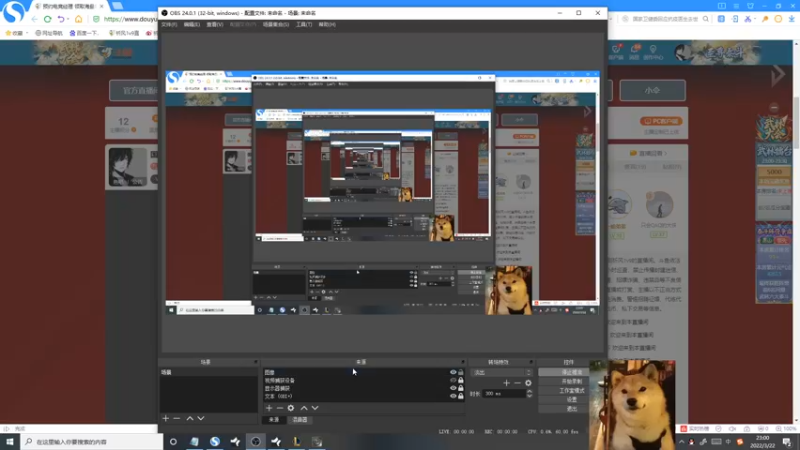
Task: Open source properties gear in Sources panel
Action: tap(291, 408)
